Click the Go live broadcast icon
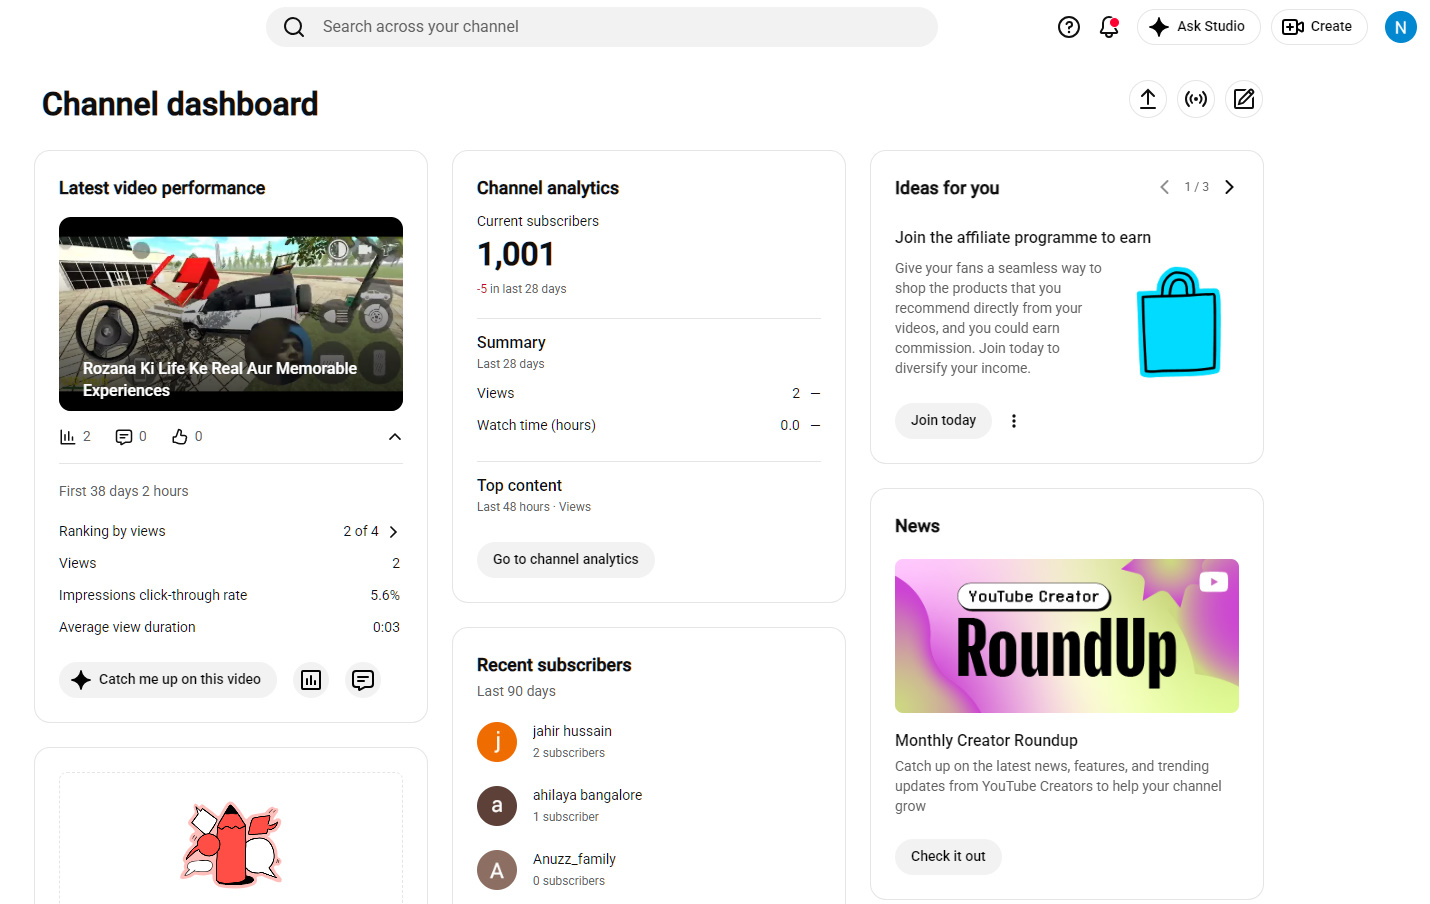 (1196, 99)
